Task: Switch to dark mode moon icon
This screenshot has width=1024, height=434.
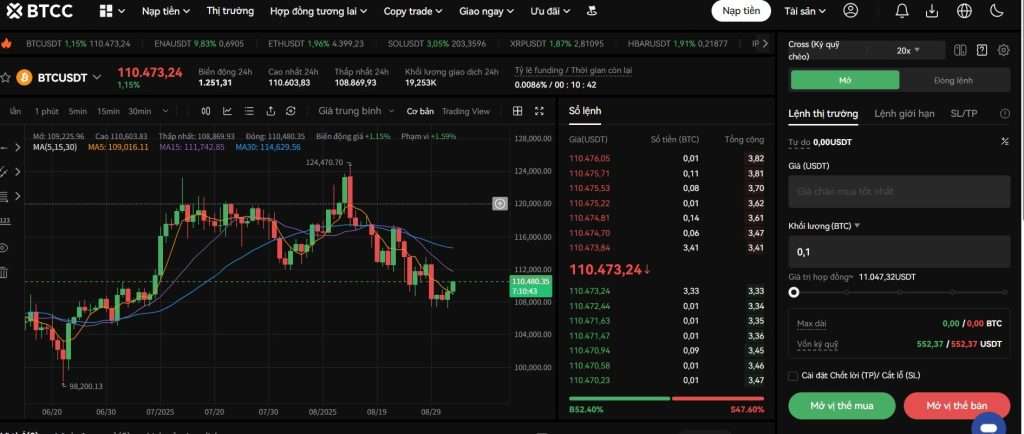Action: (996, 11)
